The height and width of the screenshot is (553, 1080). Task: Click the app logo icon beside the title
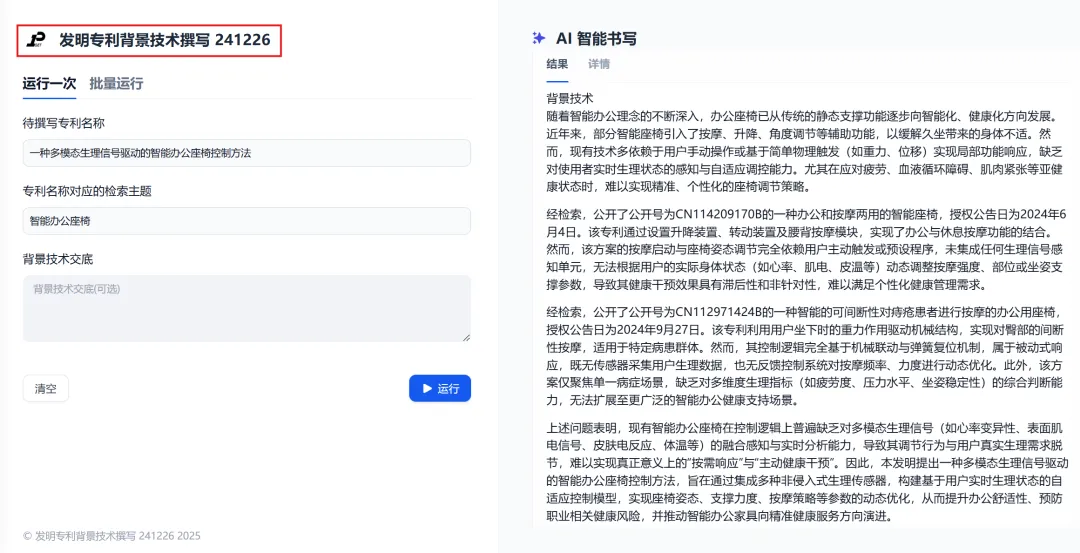(x=36, y=40)
